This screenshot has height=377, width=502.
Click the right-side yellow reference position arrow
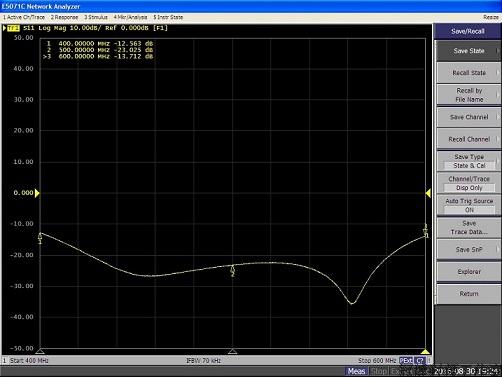tap(428, 193)
